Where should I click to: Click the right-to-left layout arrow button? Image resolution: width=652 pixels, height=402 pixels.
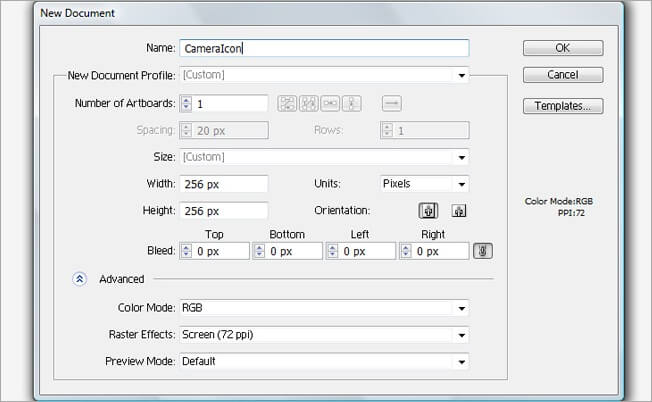(x=391, y=103)
